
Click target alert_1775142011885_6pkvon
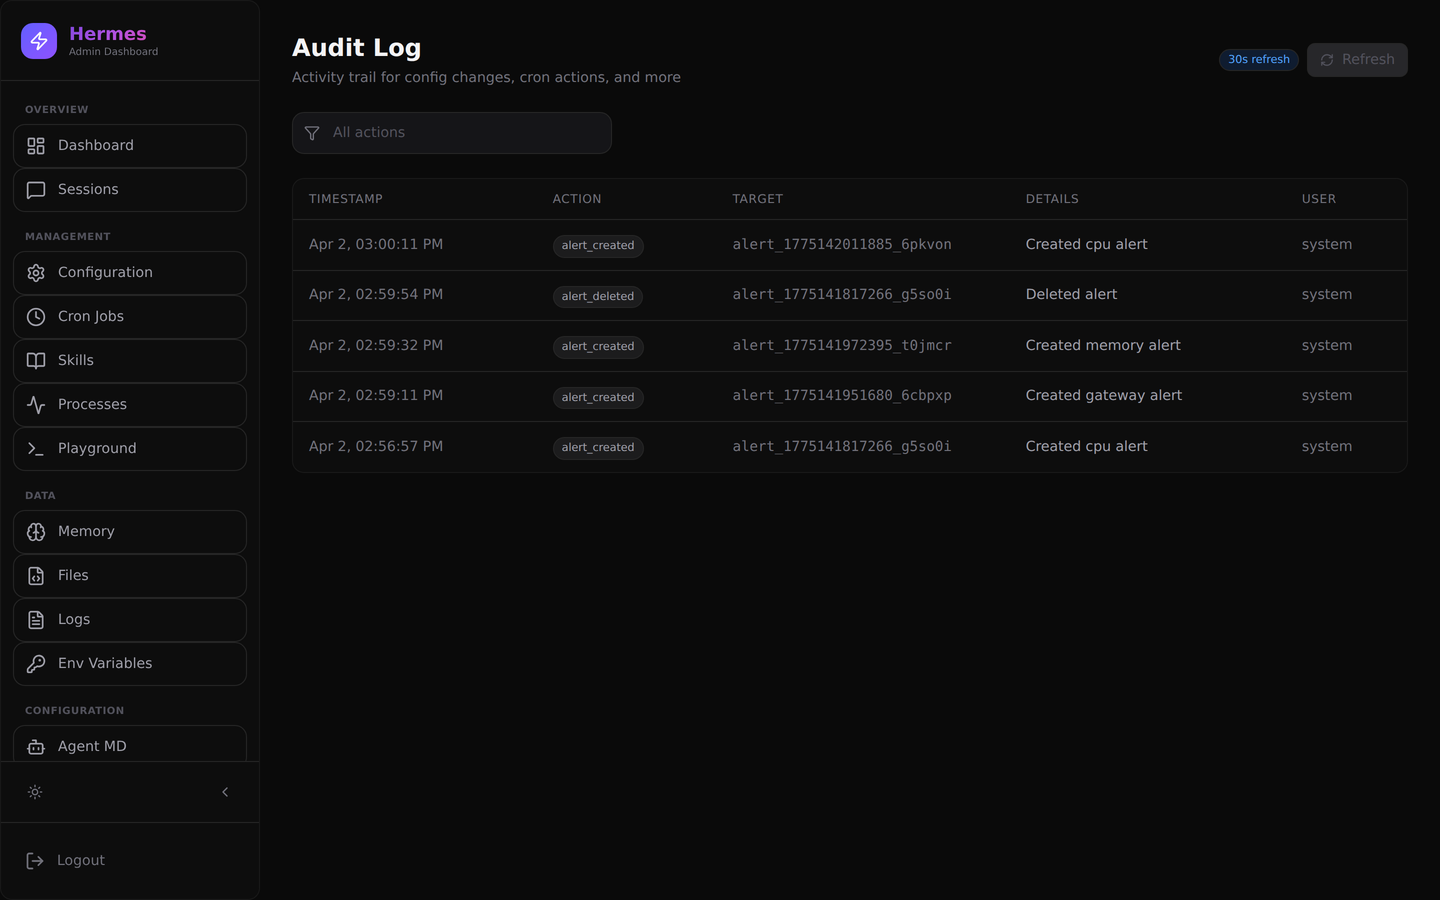842,245
